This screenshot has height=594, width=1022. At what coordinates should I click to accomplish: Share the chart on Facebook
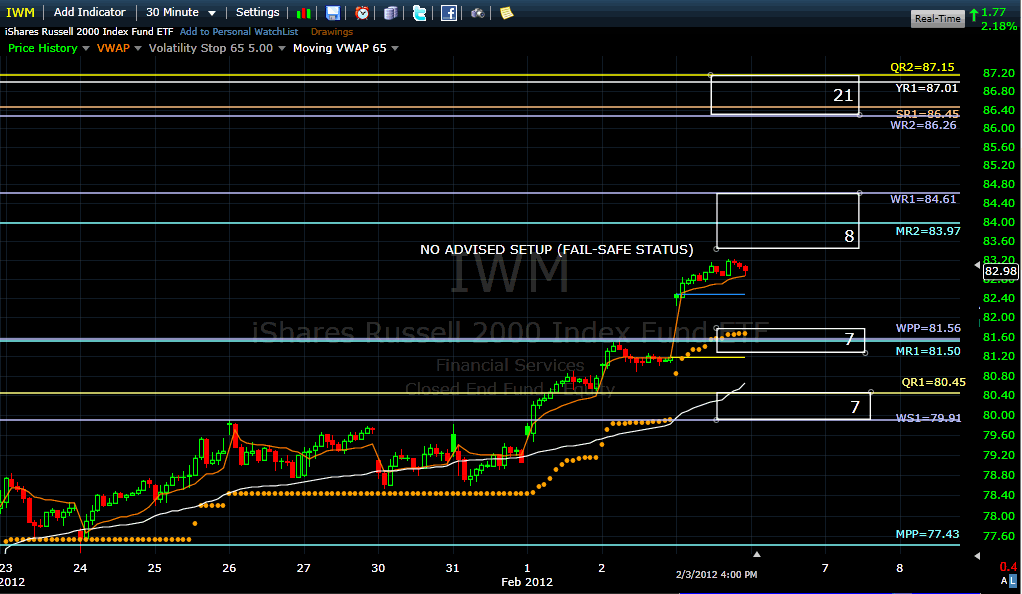click(x=449, y=13)
